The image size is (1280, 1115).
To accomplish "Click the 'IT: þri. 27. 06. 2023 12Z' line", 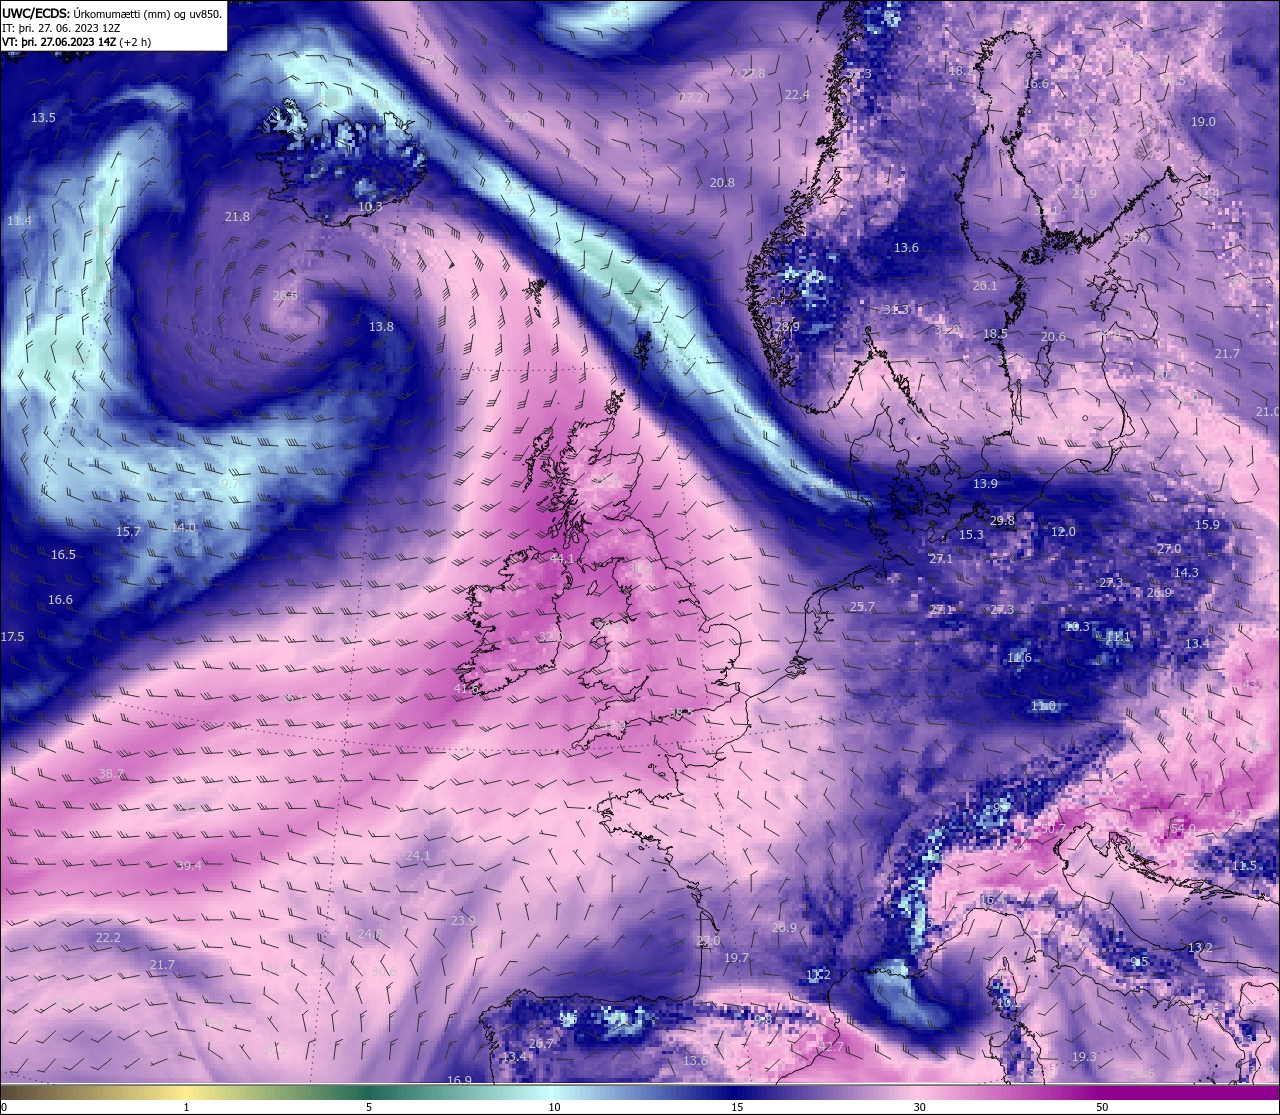I will (61, 28).
